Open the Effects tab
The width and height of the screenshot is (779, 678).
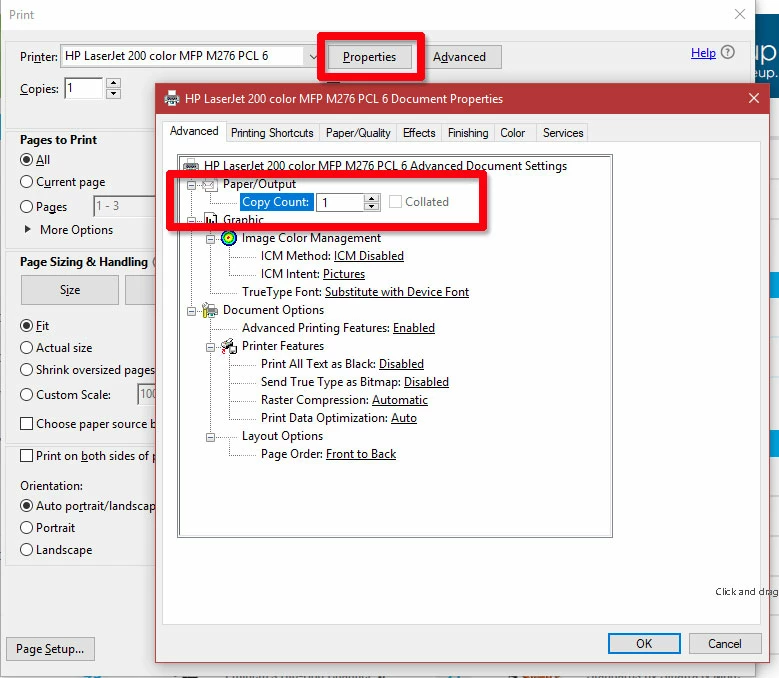[x=419, y=133]
